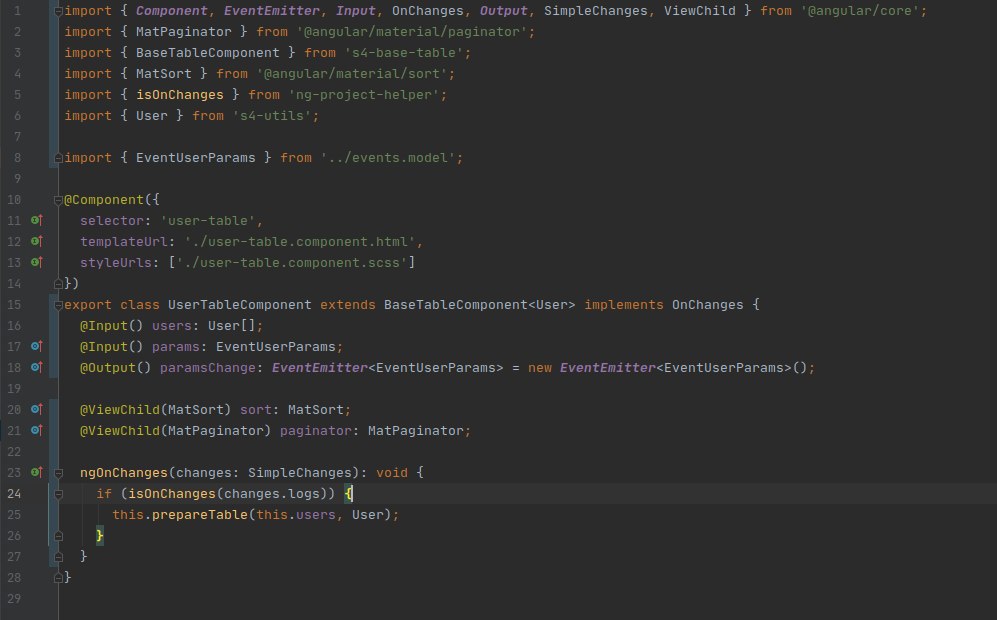Image resolution: width=997 pixels, height=620 pixels.
Task: Click line number 24 in the gutter
Action: [14, 493]
